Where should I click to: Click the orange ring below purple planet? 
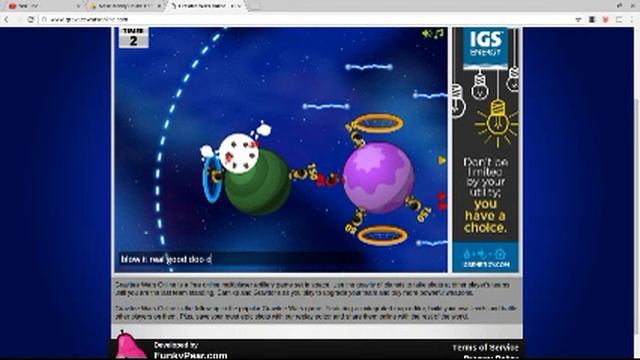382,236
